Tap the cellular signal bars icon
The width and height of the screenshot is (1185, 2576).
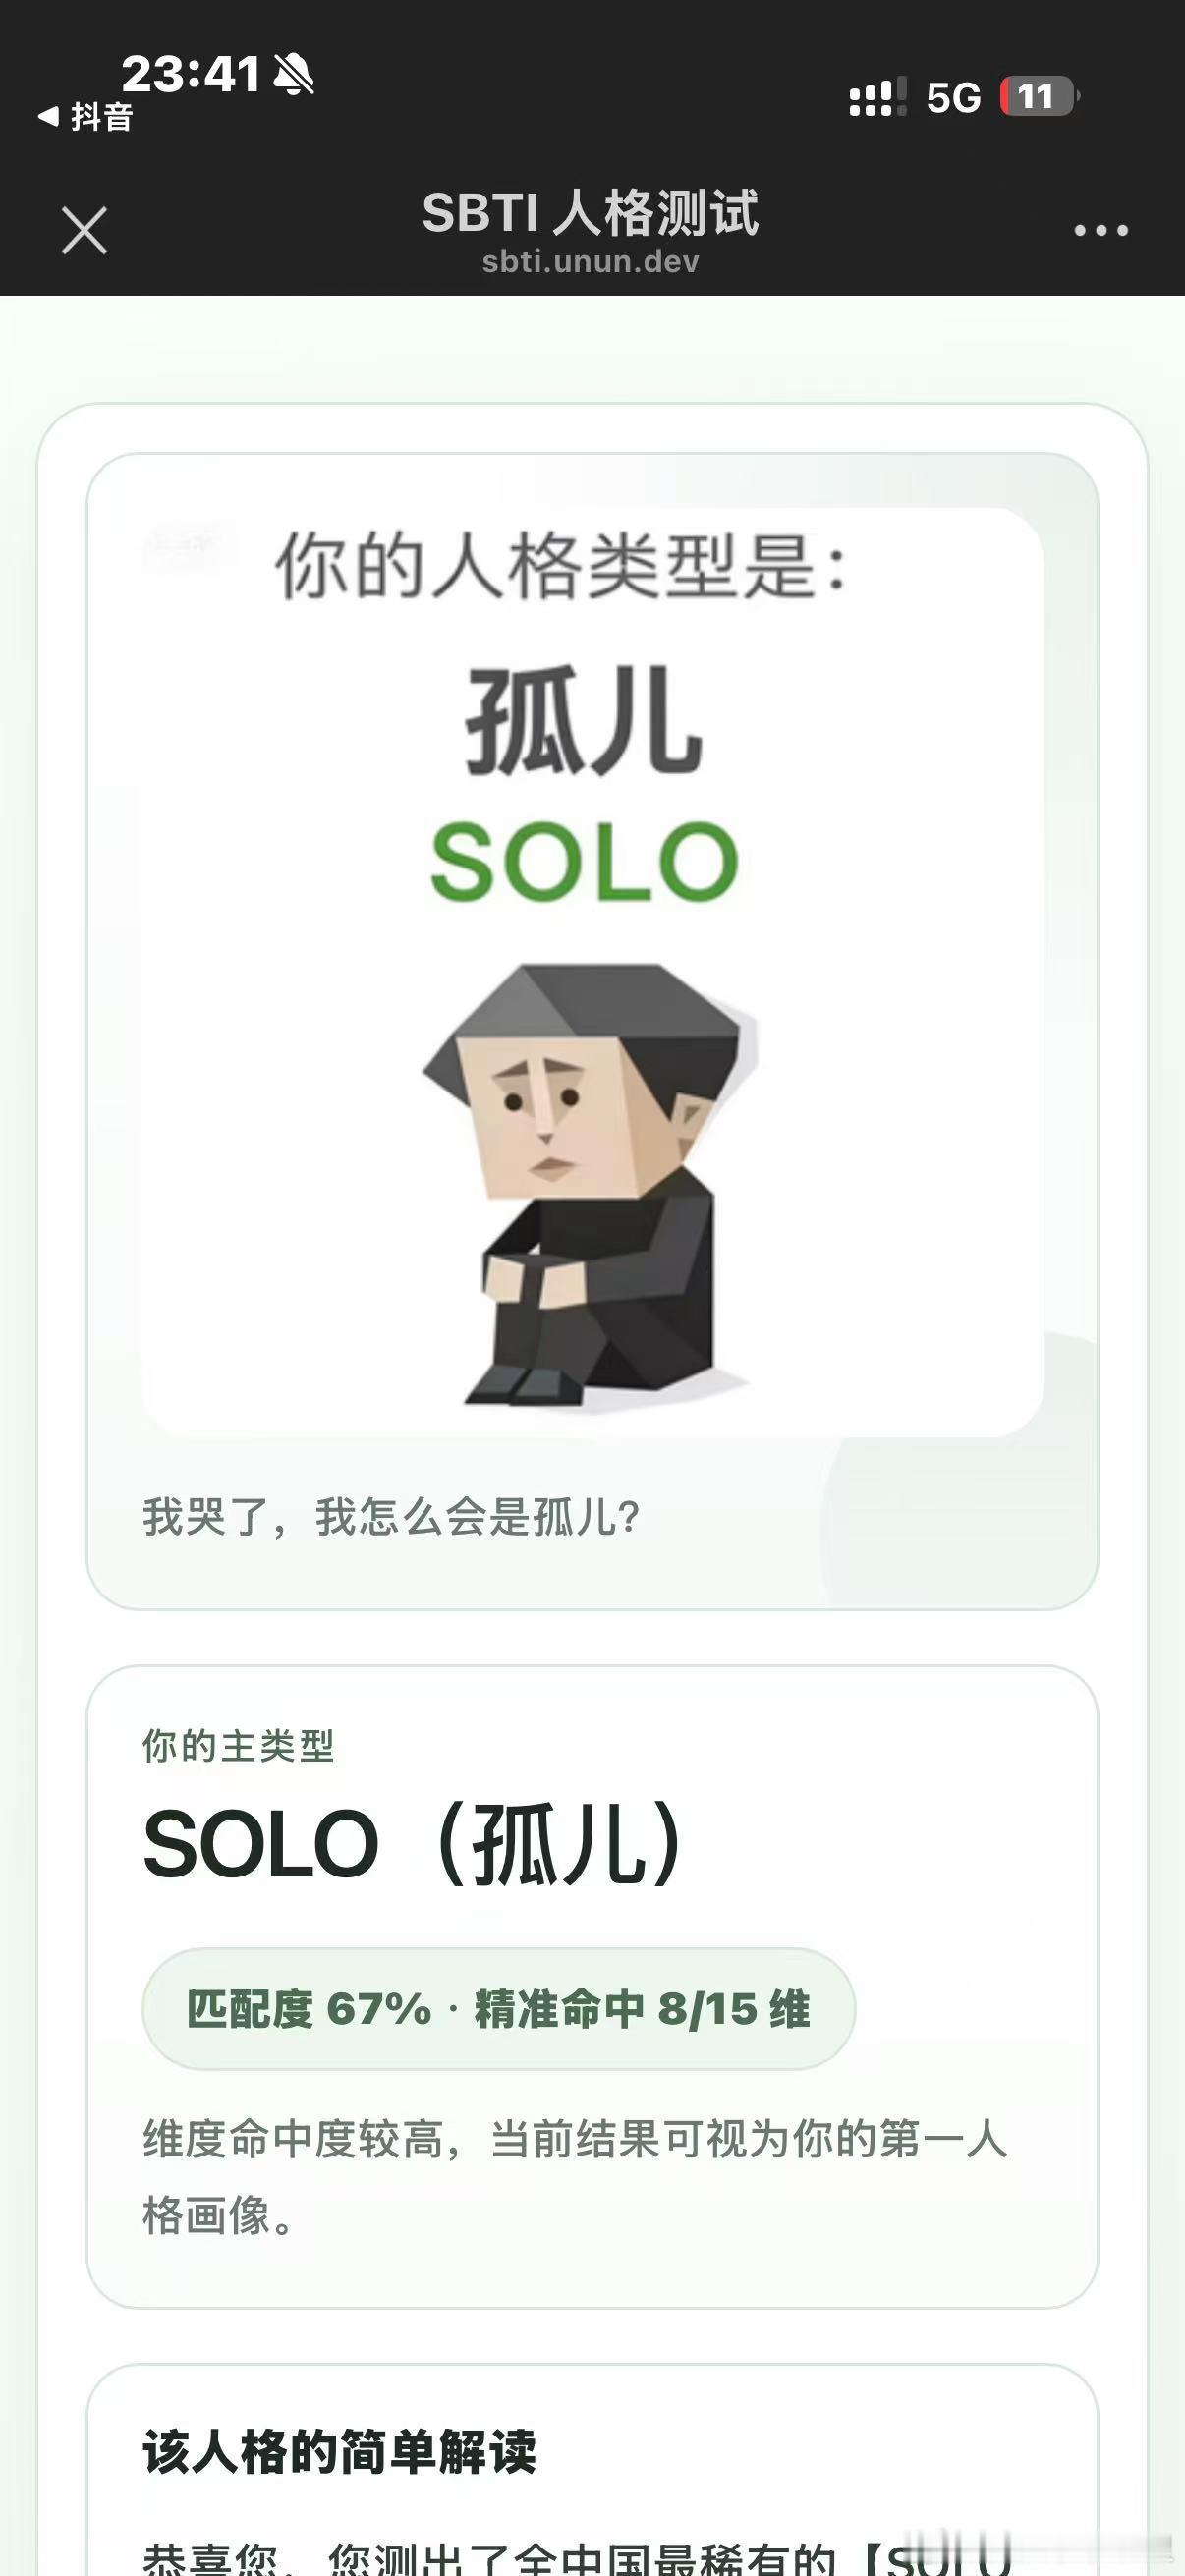[877, 97]
